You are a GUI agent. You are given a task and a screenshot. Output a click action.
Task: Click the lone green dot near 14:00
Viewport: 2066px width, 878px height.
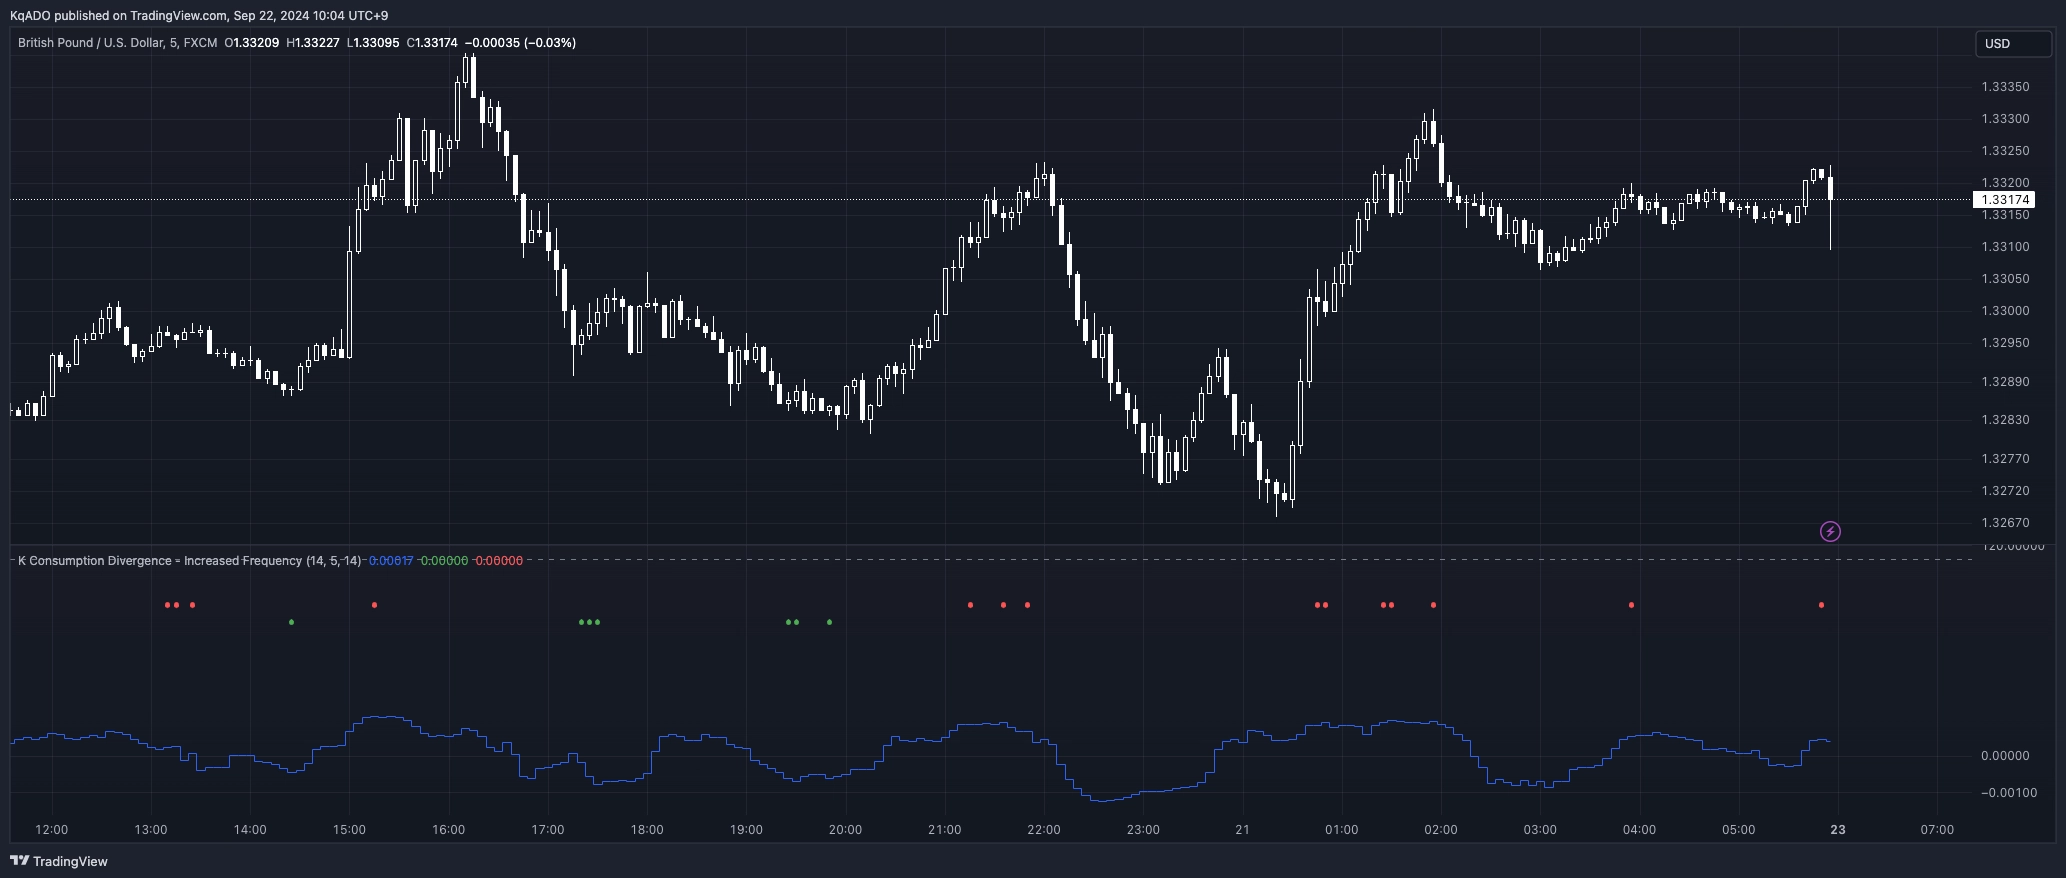[x=291, y=622]
